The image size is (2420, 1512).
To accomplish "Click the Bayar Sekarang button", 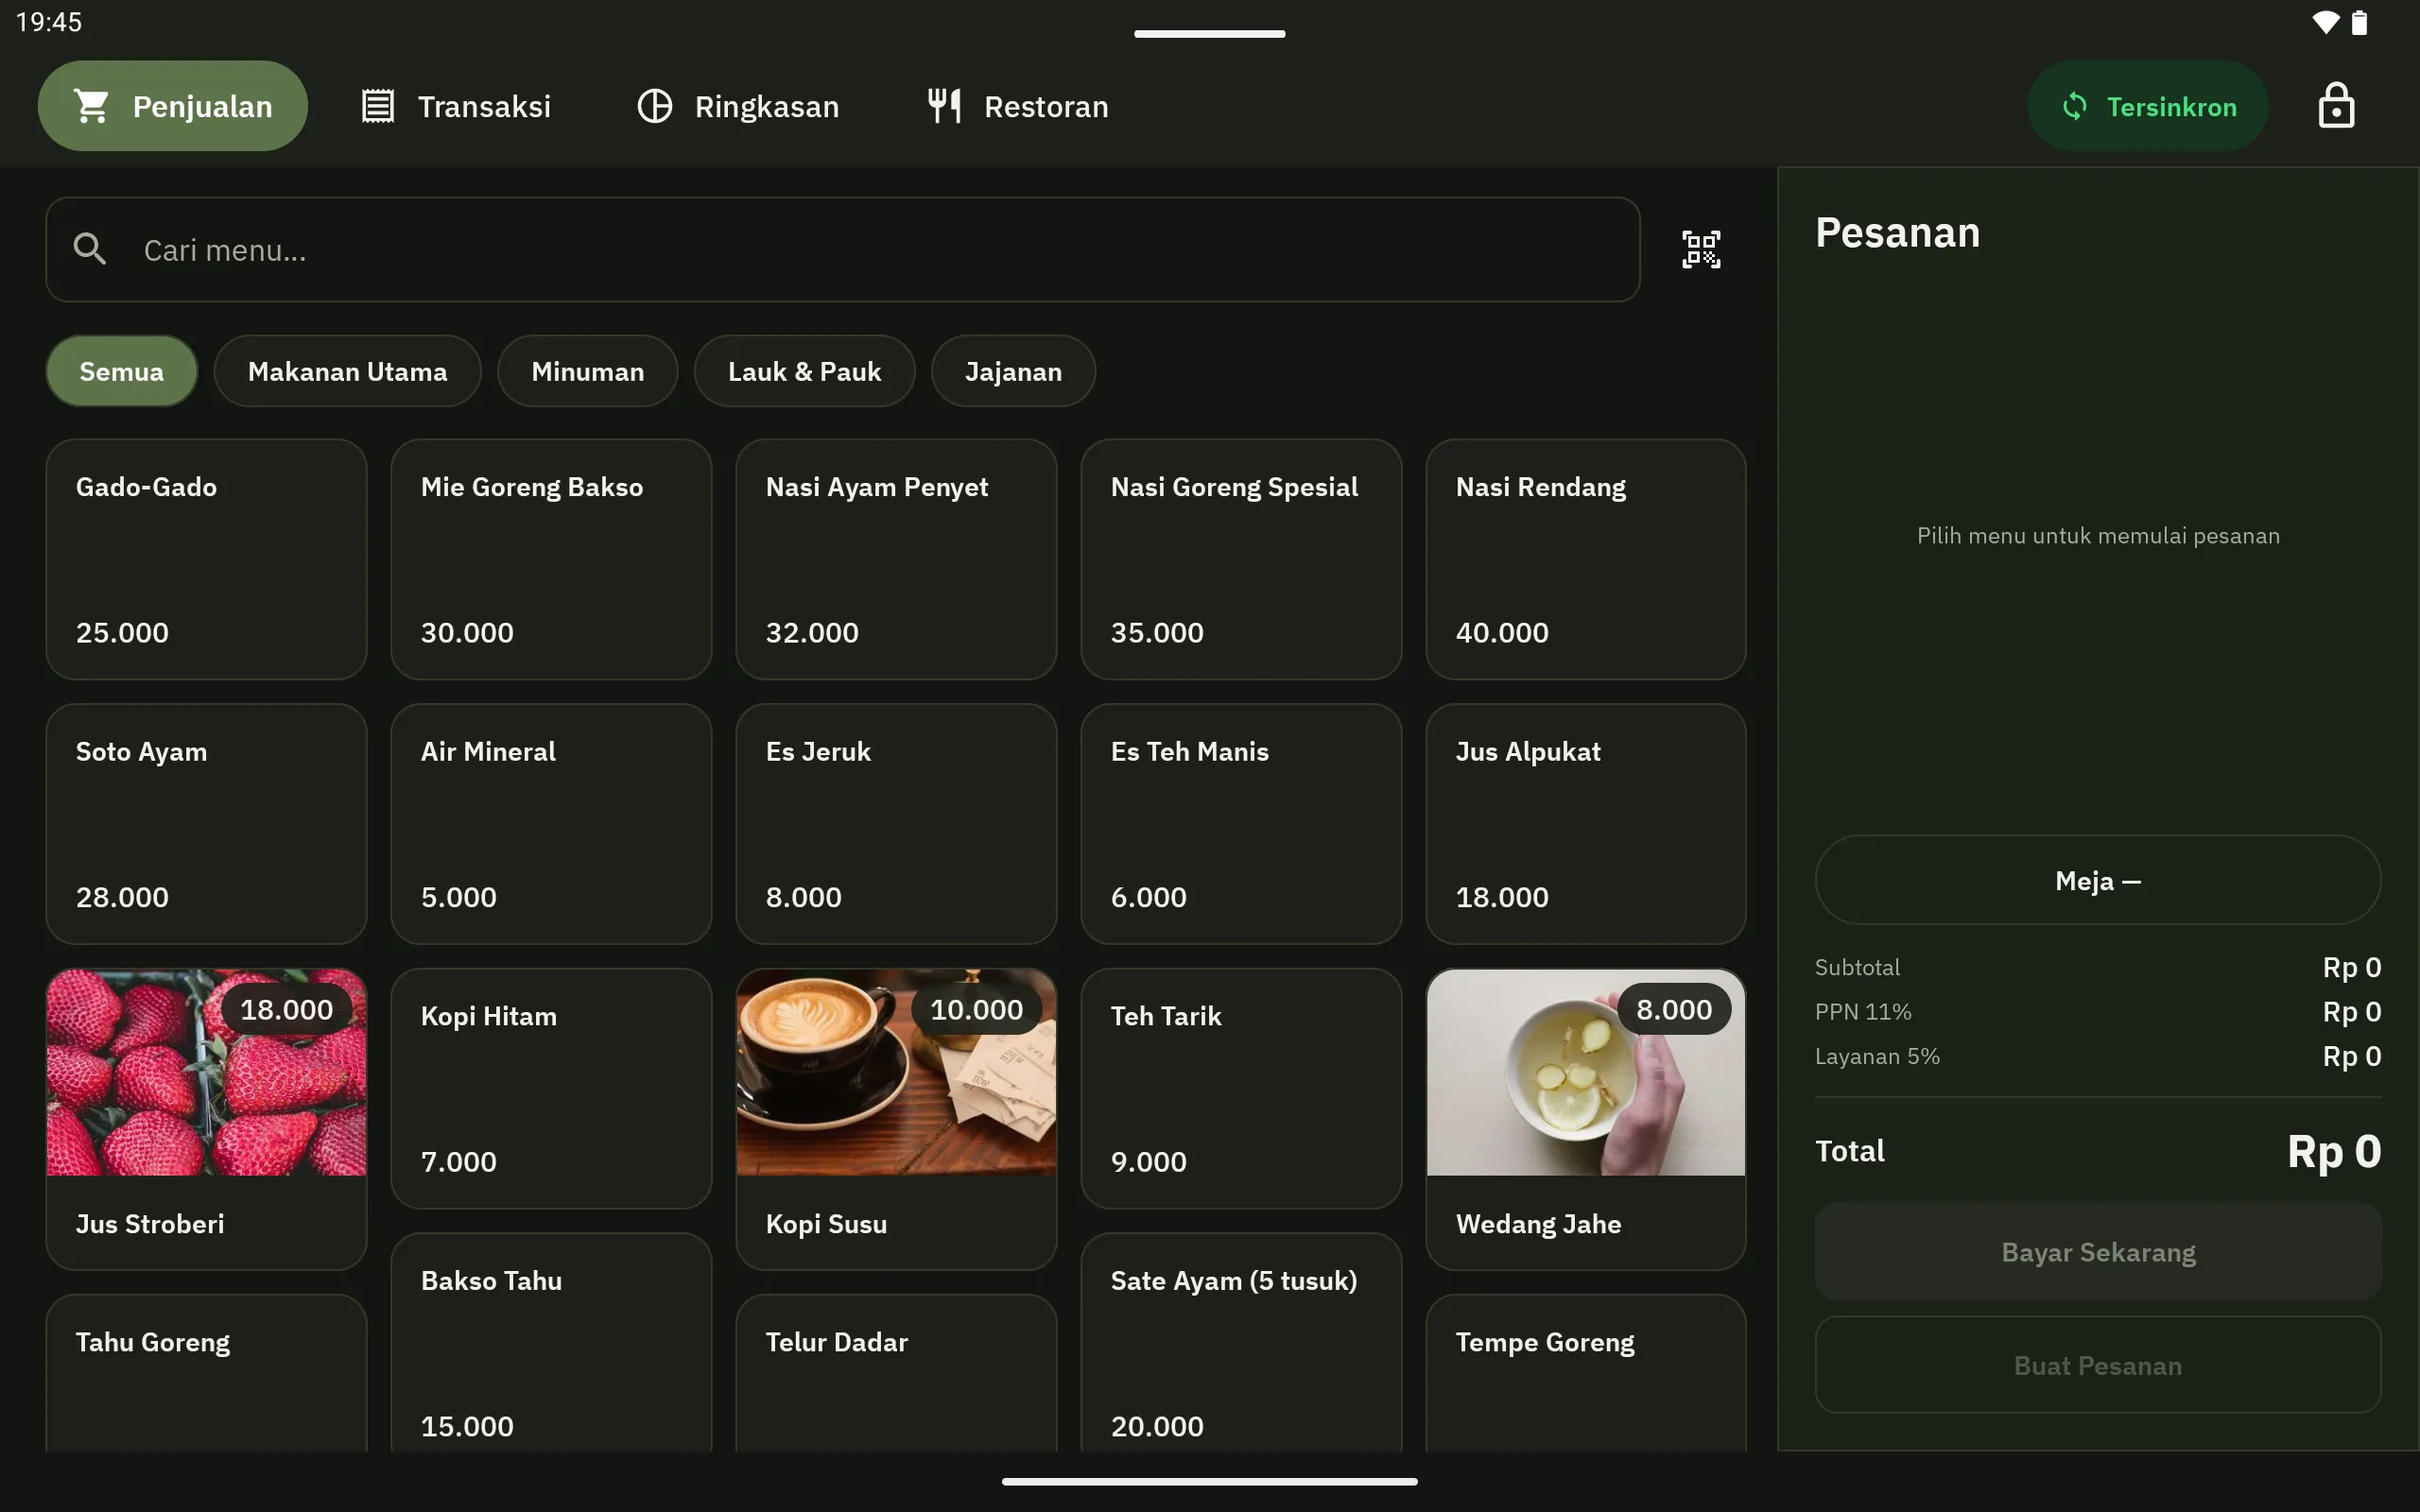I will (2098, 1251).
